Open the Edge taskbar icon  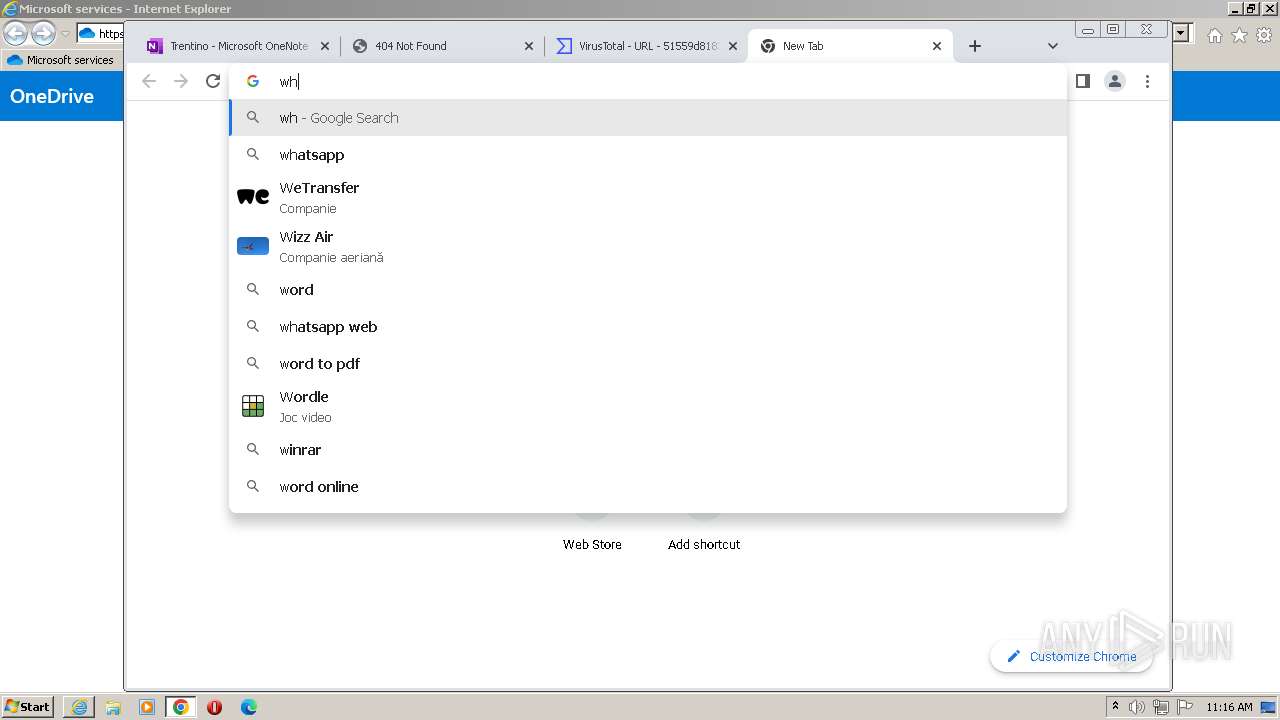click(249, 707)
